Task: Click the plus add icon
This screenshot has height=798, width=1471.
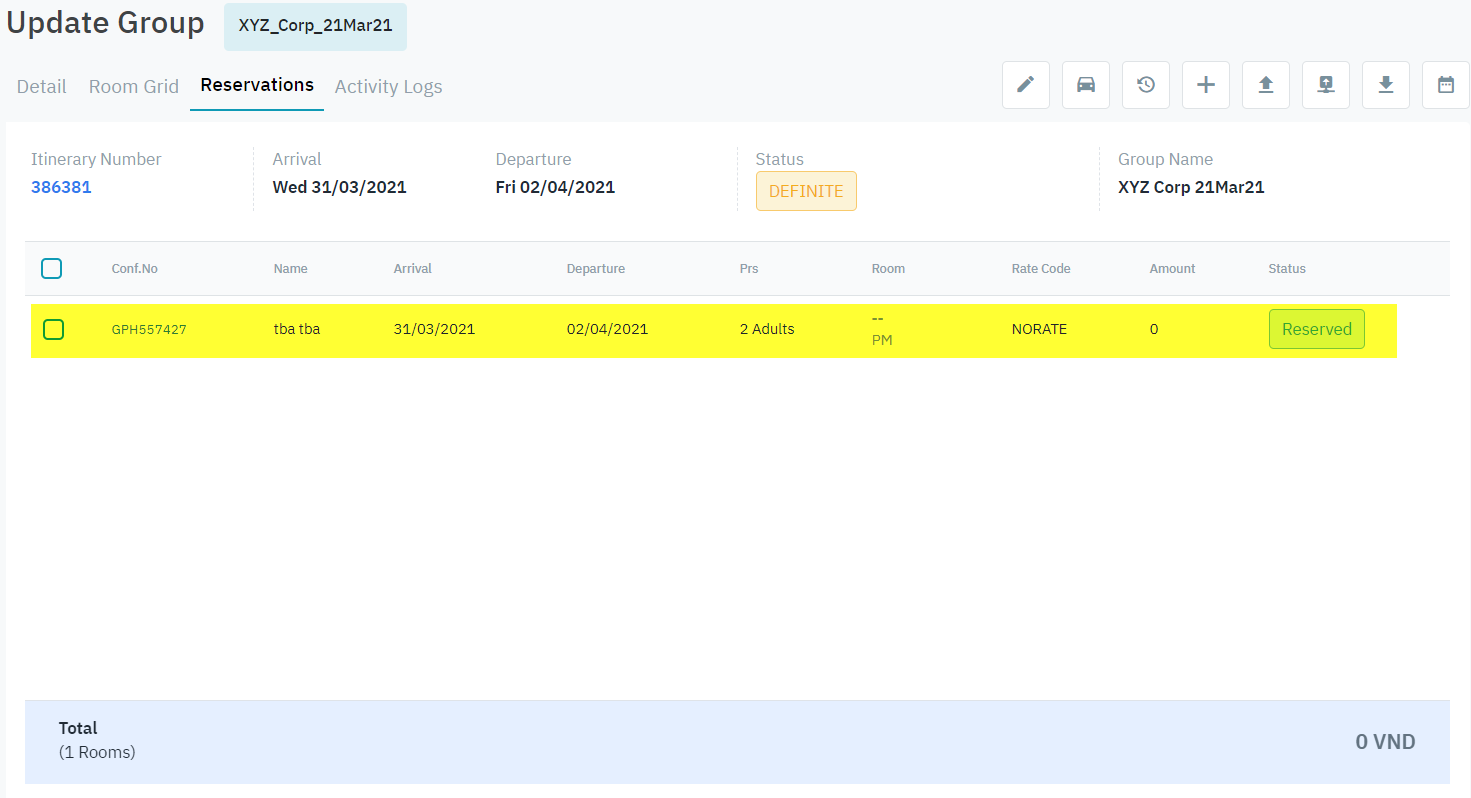Action: coord(1205,85)
